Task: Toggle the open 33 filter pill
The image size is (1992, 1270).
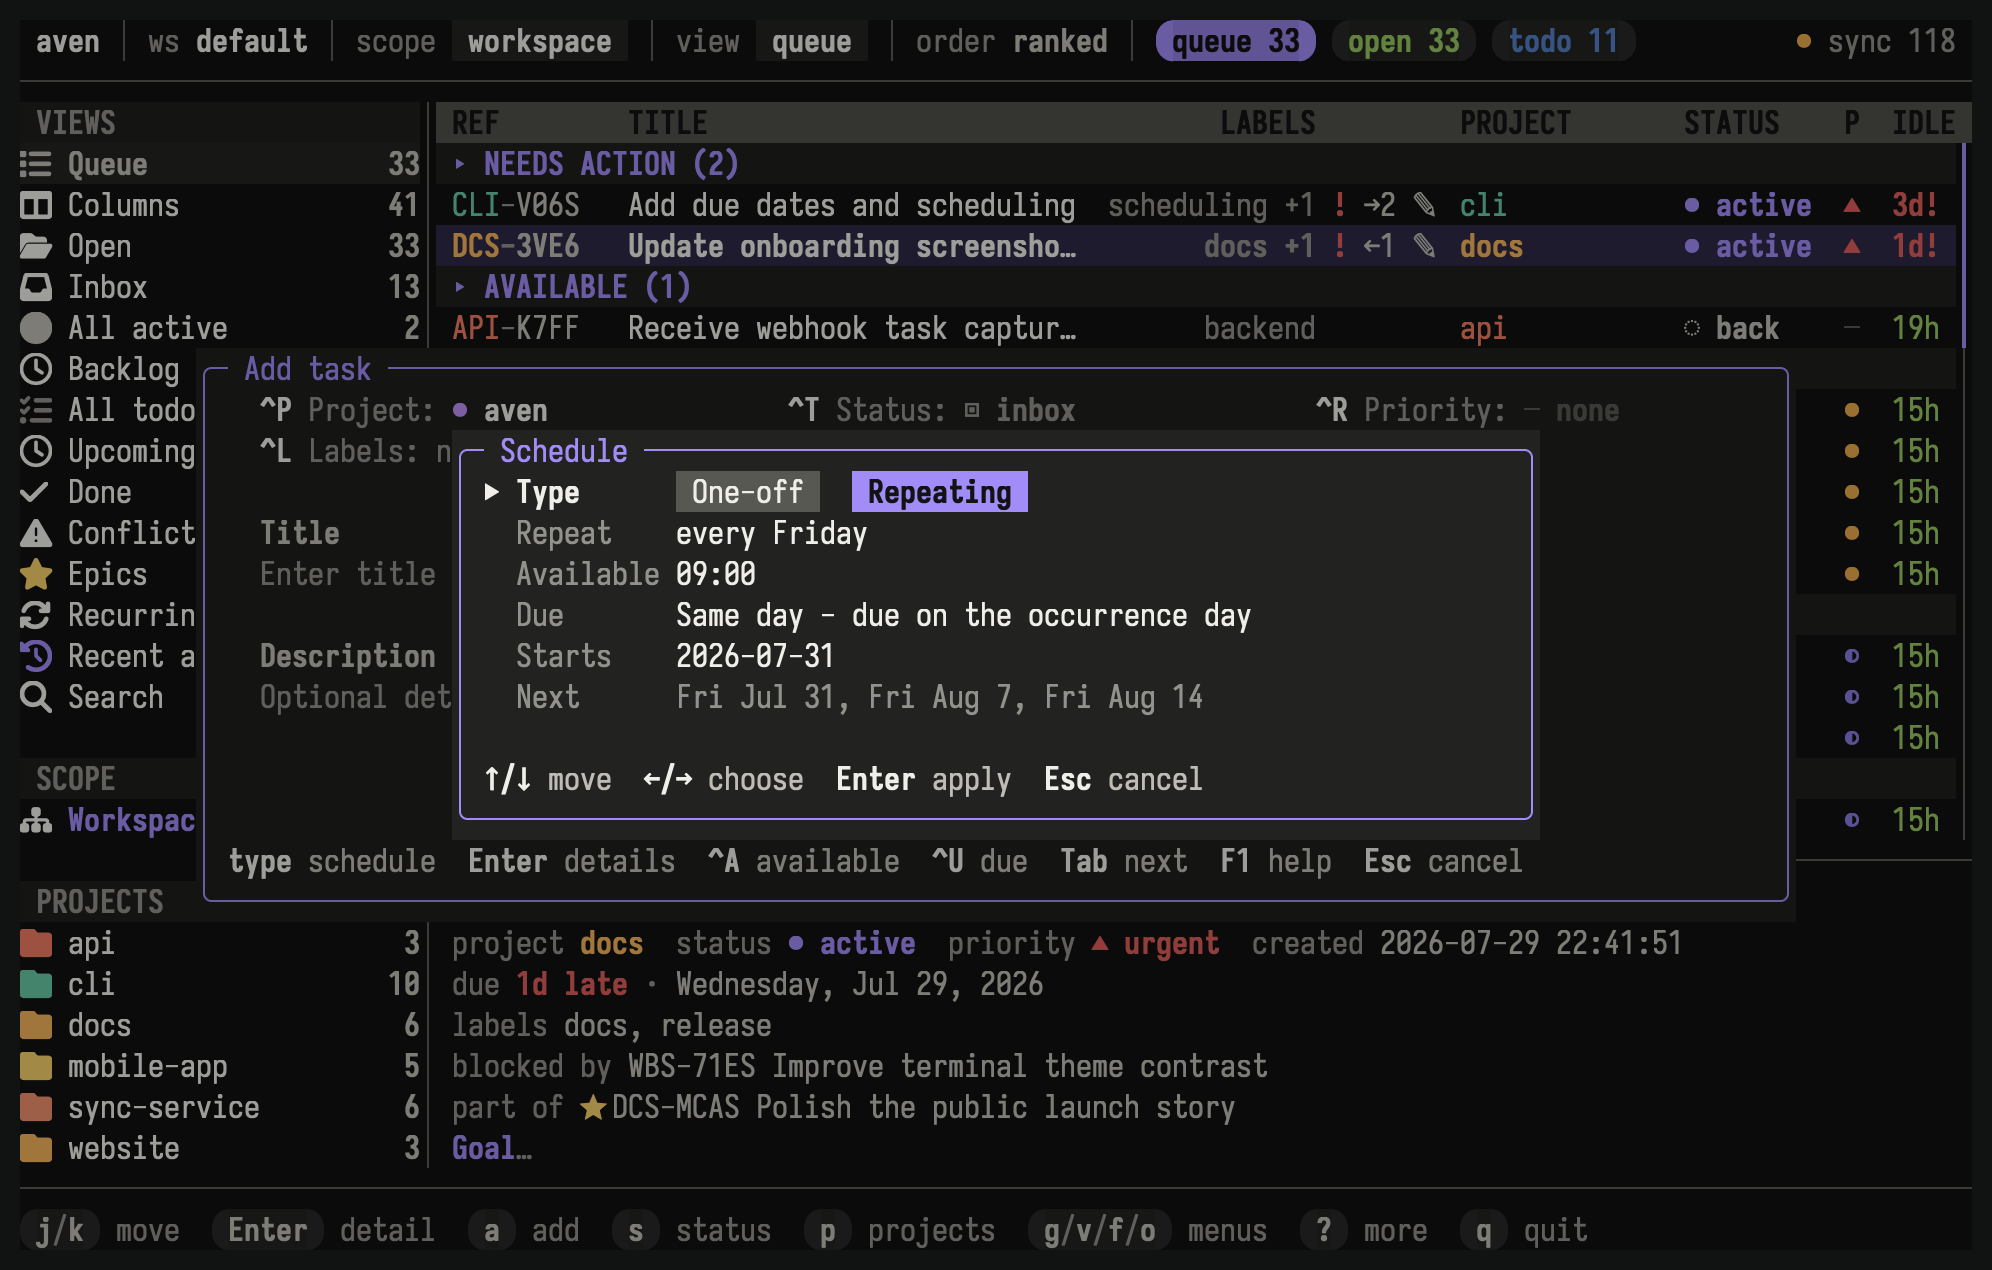Action: coord(1403,41)
